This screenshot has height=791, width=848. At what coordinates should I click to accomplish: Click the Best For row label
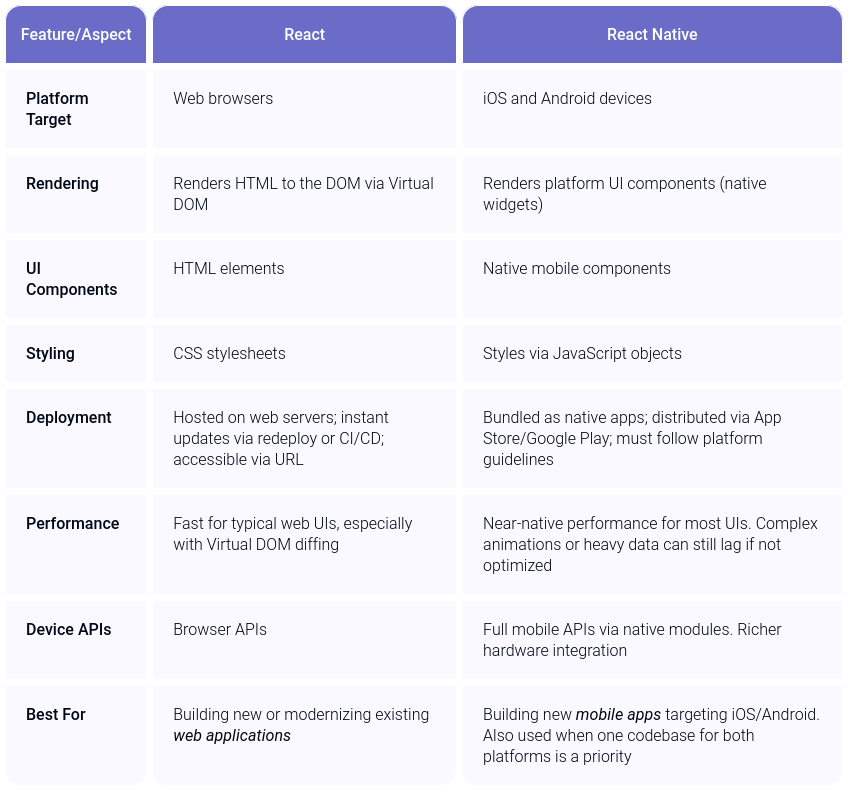coord(56,714)
